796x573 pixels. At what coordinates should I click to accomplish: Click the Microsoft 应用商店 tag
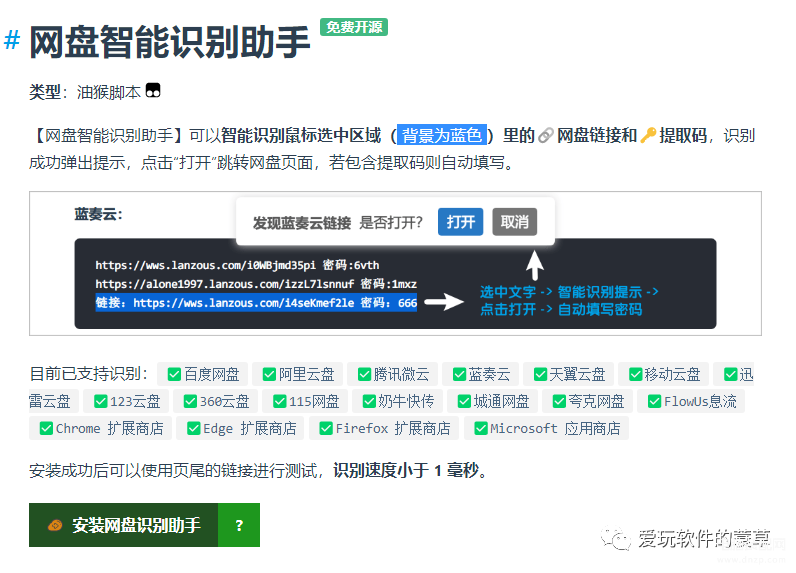547,428
